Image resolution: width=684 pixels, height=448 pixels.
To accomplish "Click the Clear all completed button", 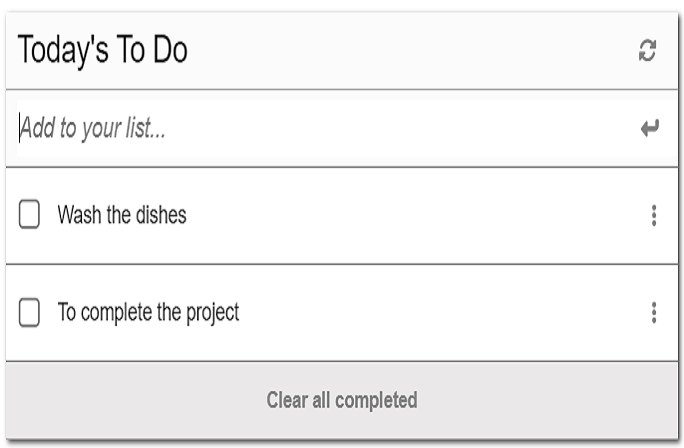I will tap(341, 400).
